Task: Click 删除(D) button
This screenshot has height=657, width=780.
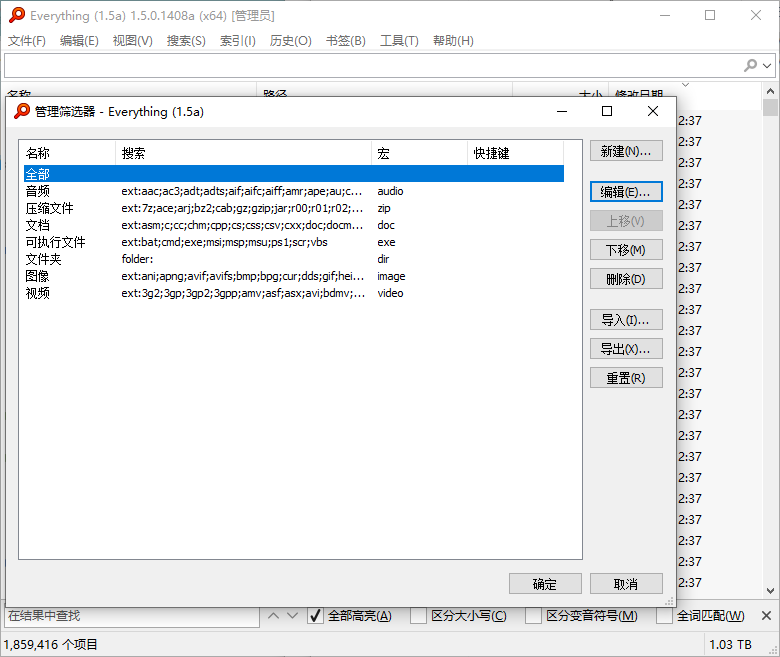Action: tap(626, 279)
